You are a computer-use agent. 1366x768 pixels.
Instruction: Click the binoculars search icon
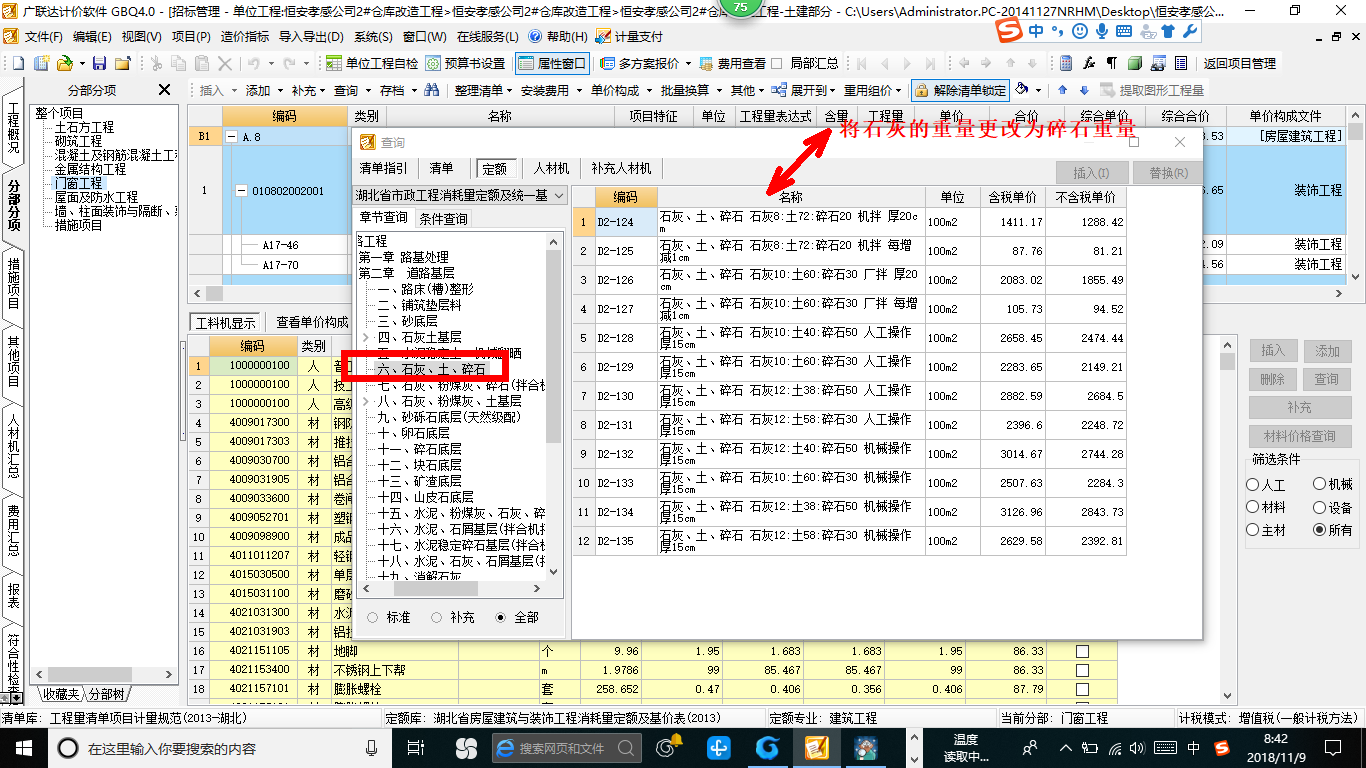(432, 90)
